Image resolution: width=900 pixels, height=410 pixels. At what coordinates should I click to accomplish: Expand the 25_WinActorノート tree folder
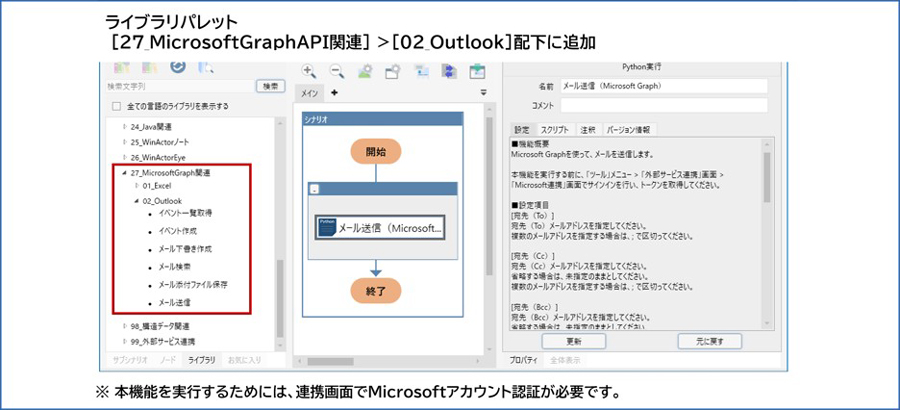125,141
